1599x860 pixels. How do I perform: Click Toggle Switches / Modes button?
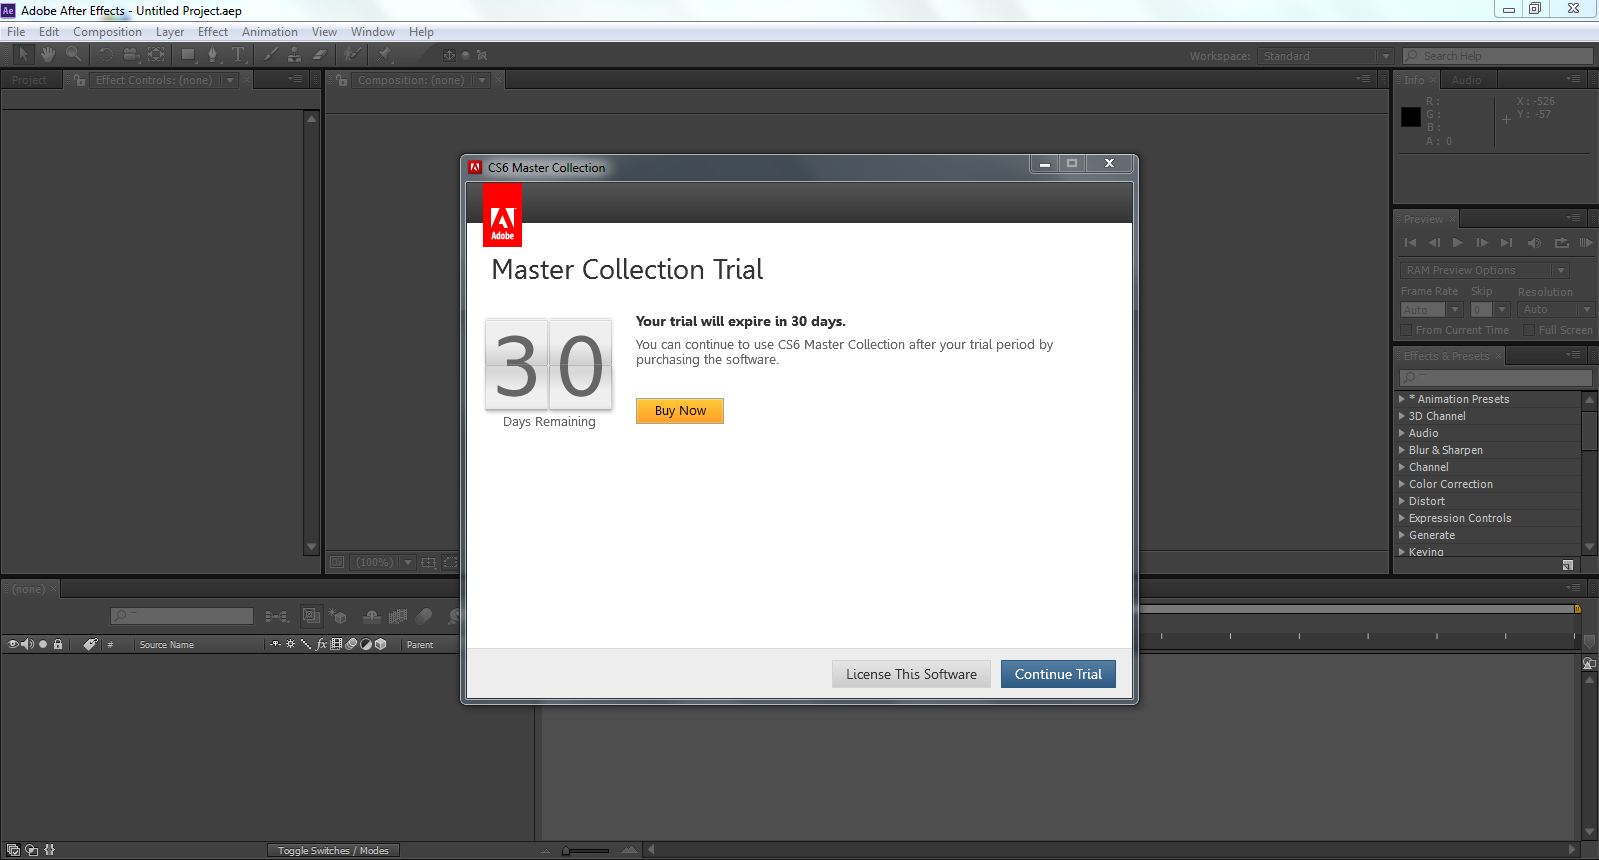(333, 851)
